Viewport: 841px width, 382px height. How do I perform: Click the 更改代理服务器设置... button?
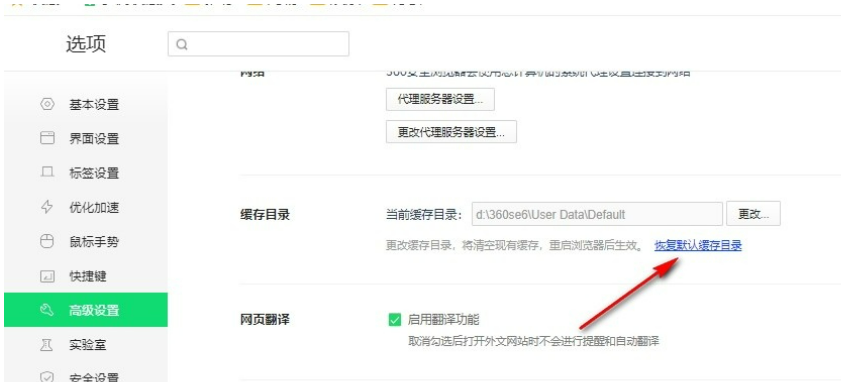click(451, 132)
